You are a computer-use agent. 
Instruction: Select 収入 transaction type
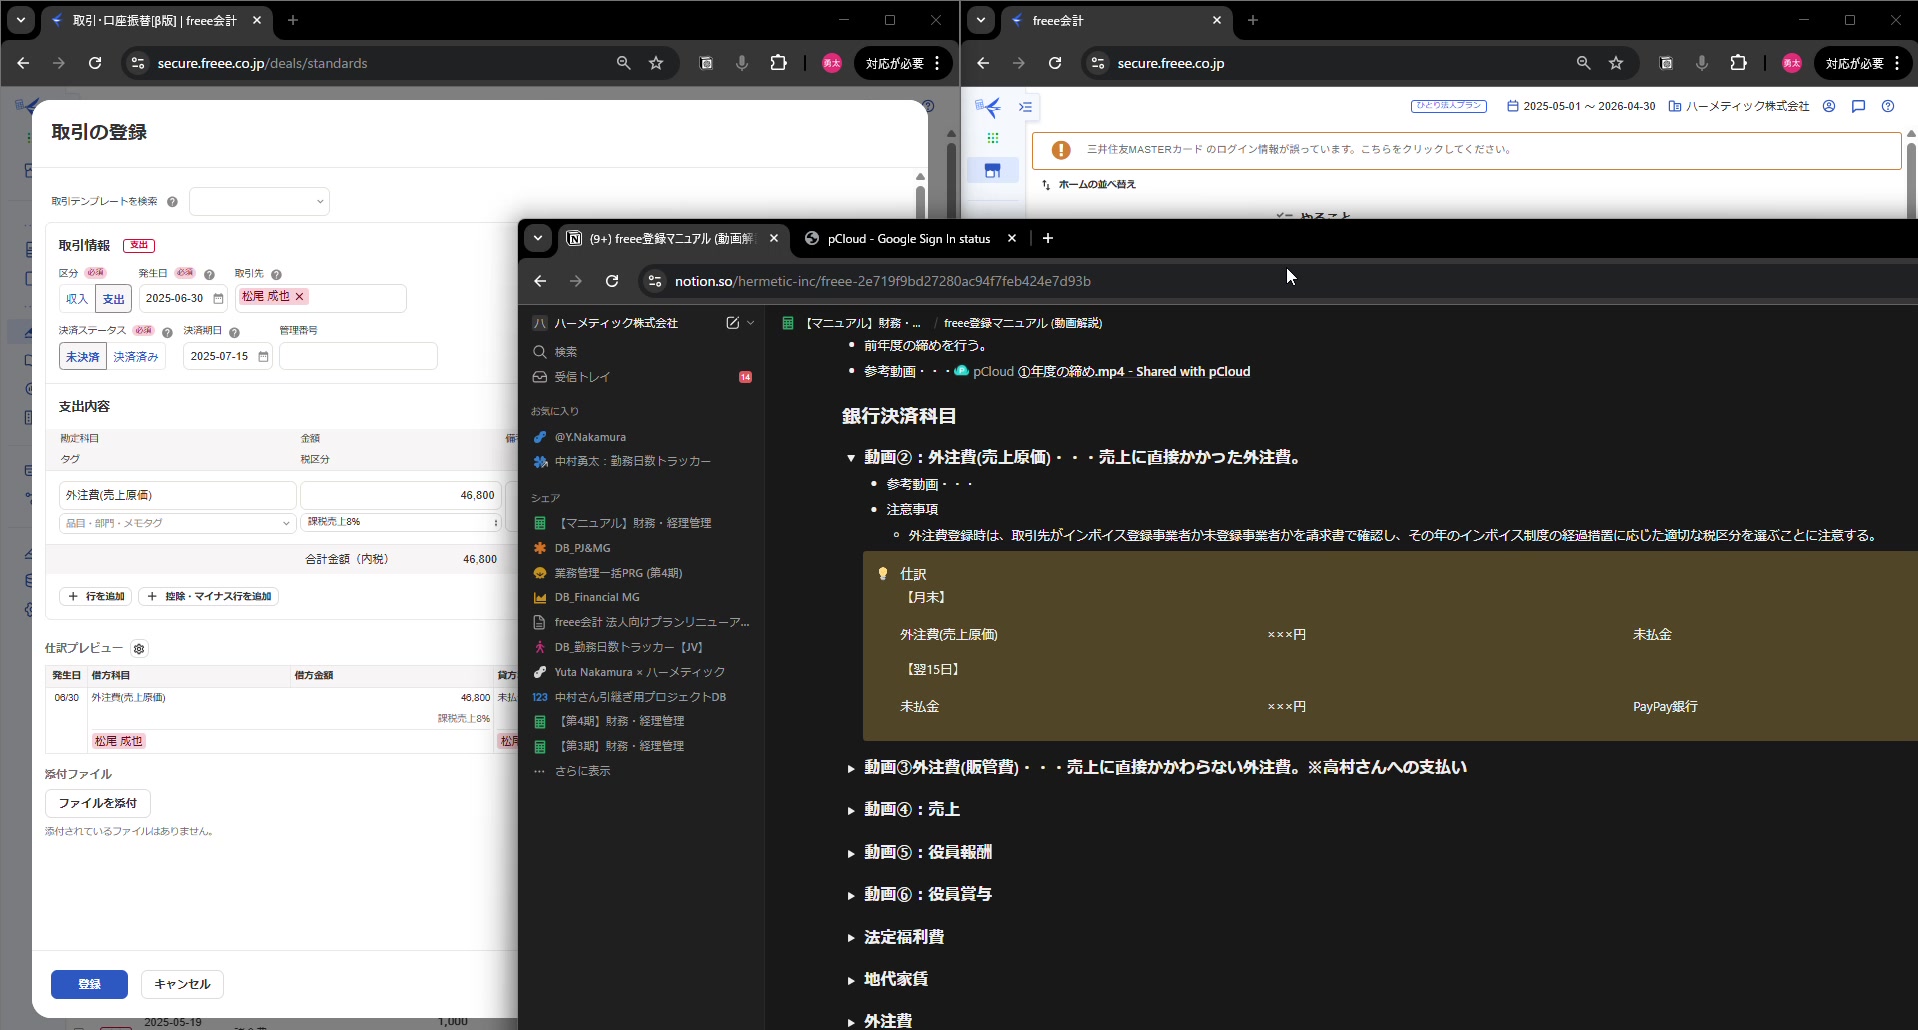(77, 299)
